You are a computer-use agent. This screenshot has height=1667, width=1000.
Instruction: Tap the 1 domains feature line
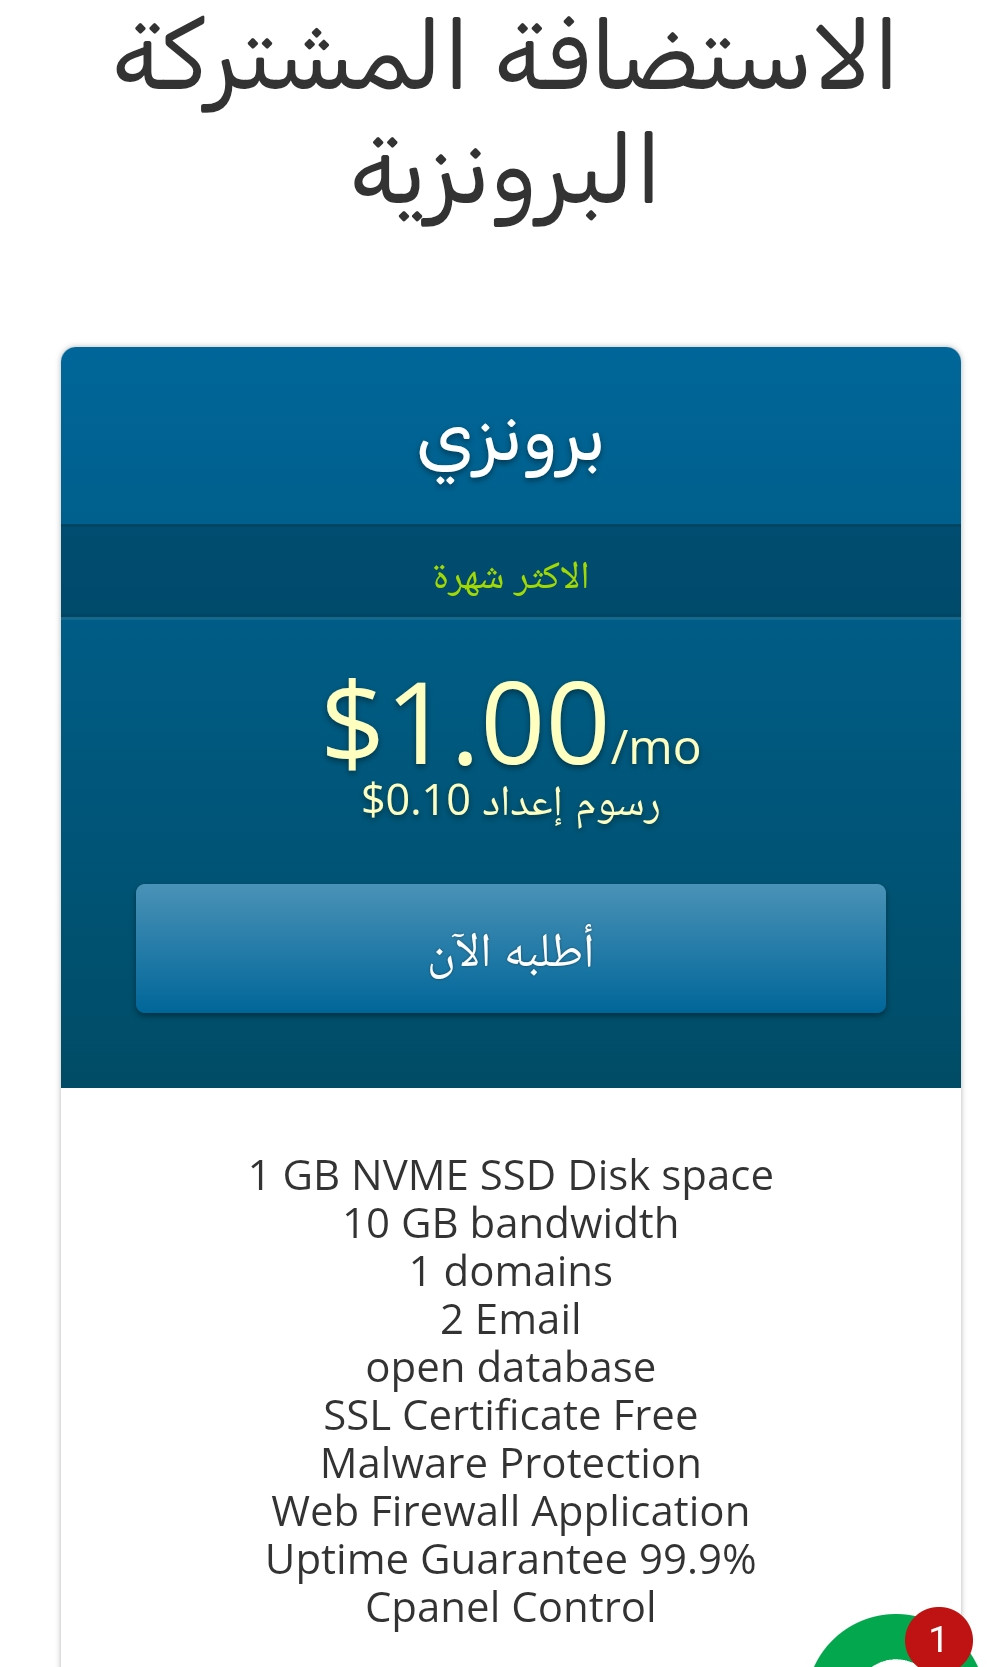511,1271
